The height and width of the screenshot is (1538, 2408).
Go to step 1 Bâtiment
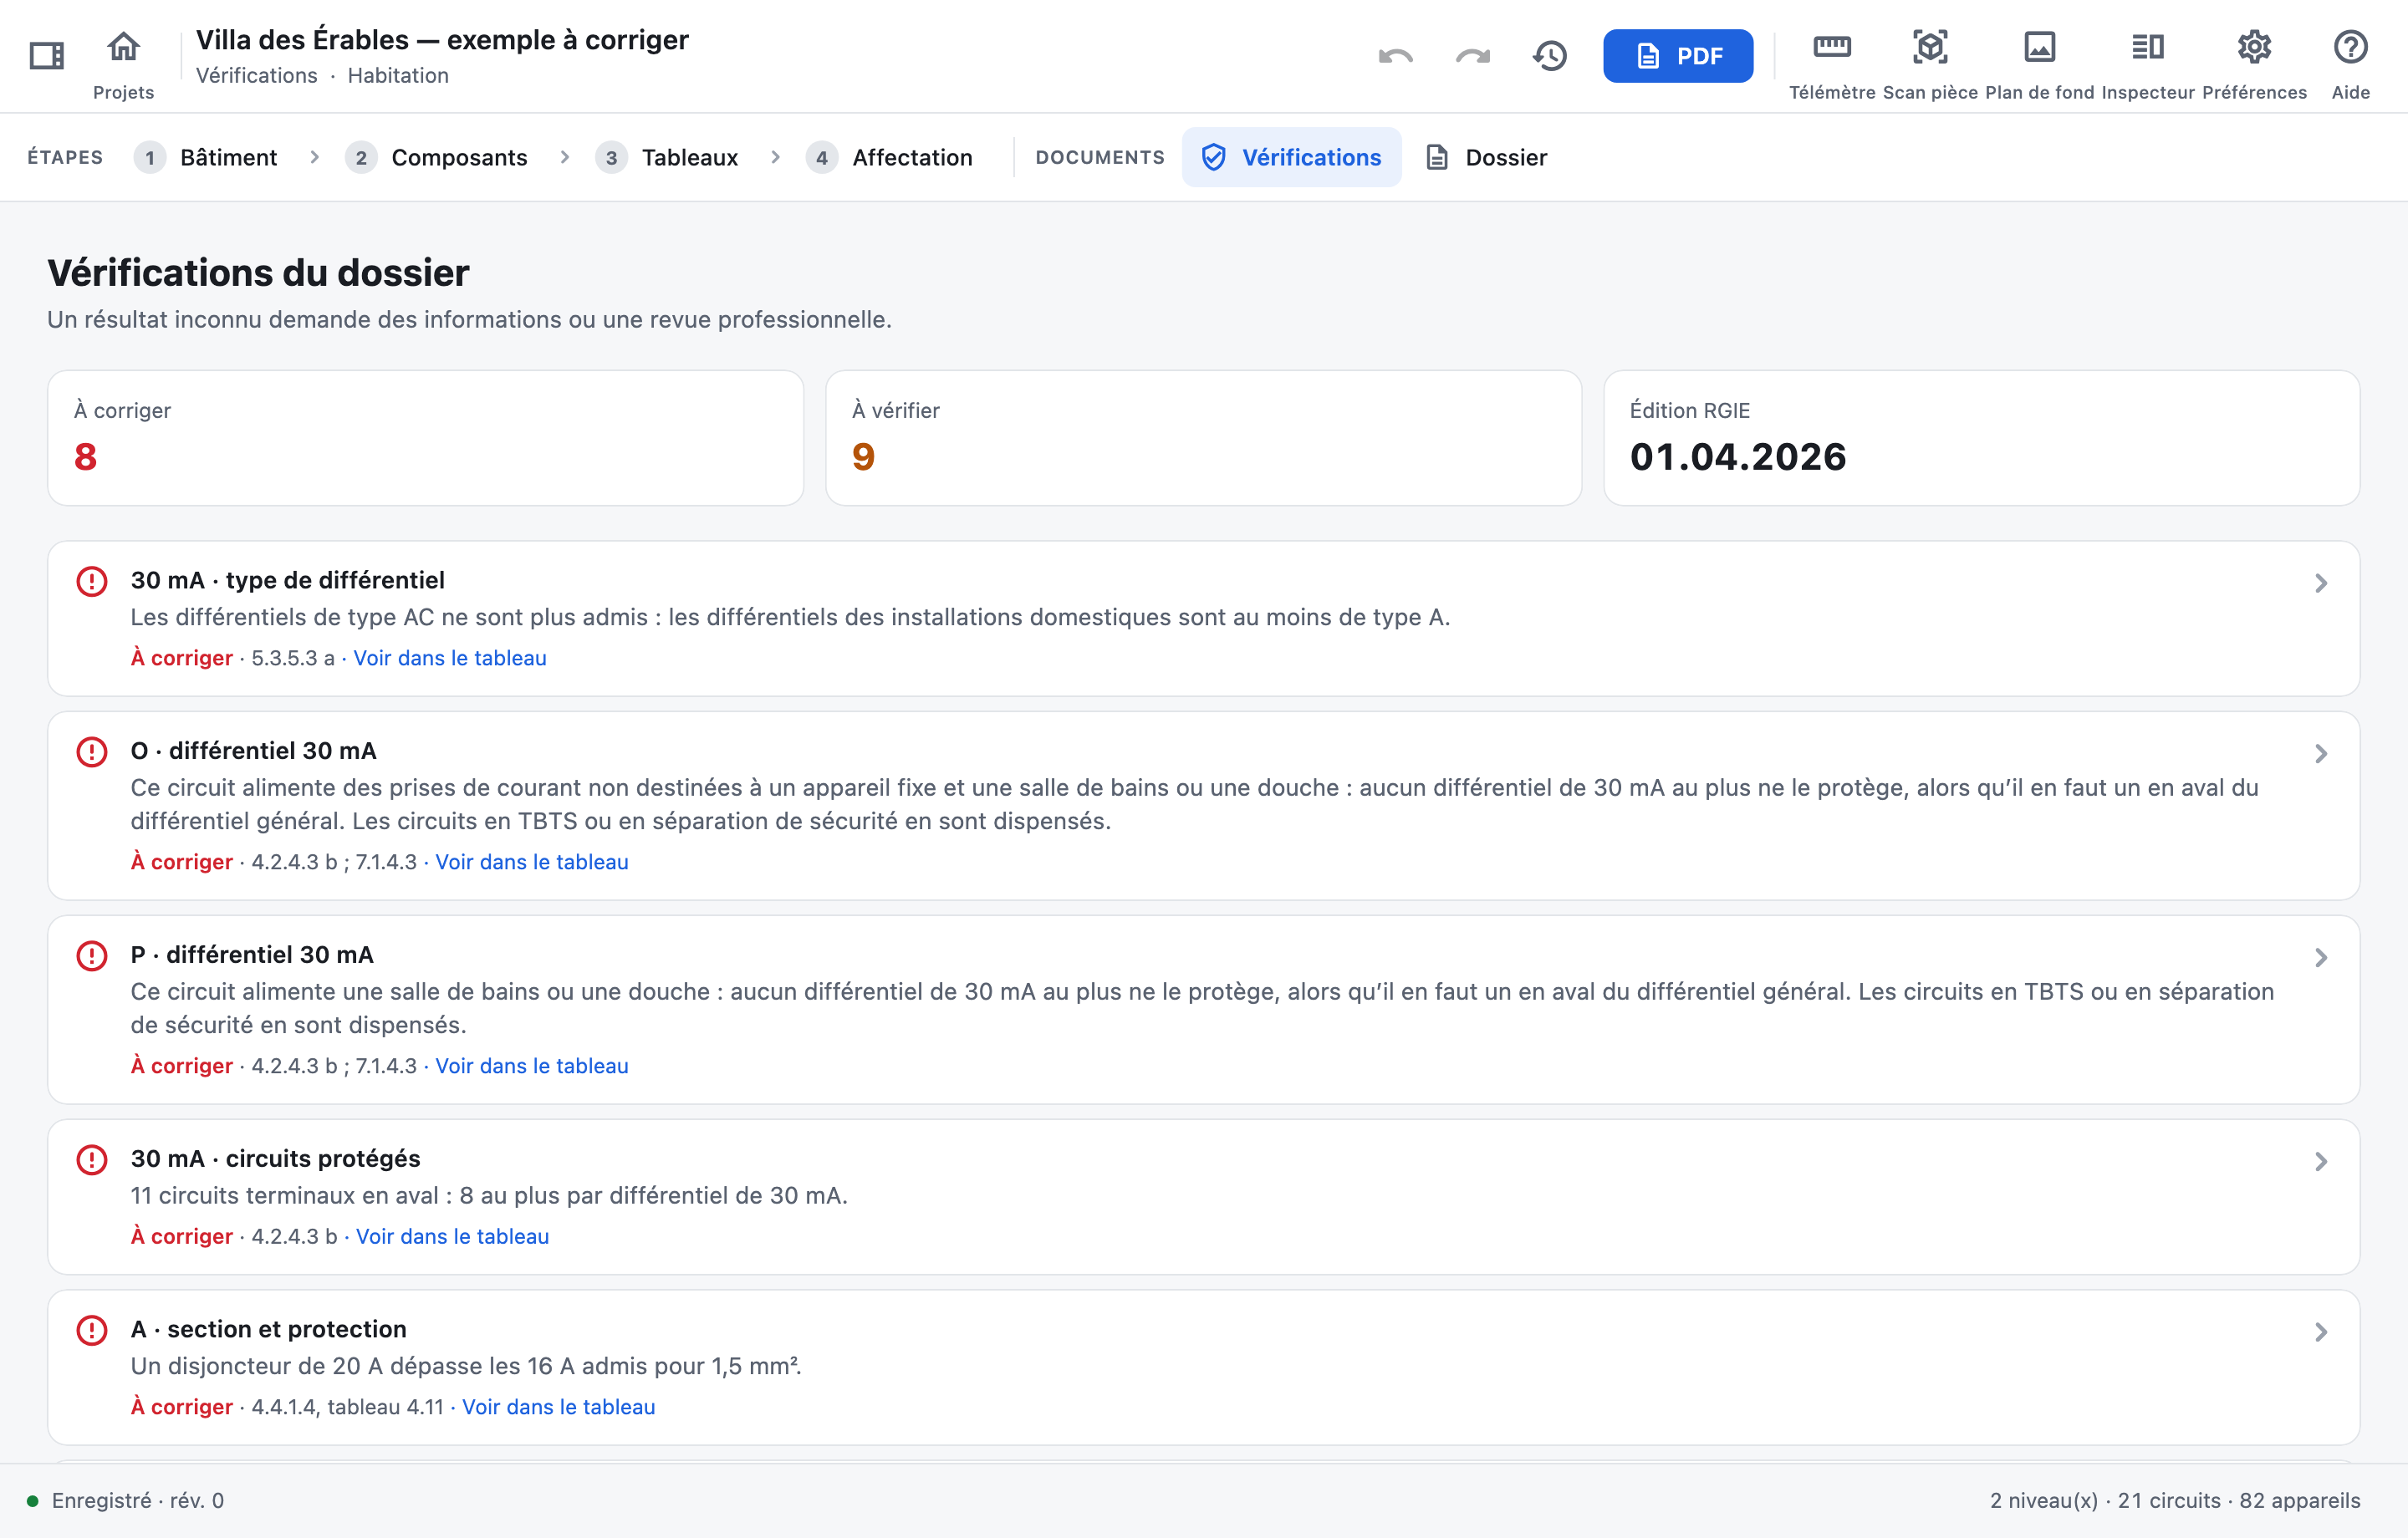(206, 157)
